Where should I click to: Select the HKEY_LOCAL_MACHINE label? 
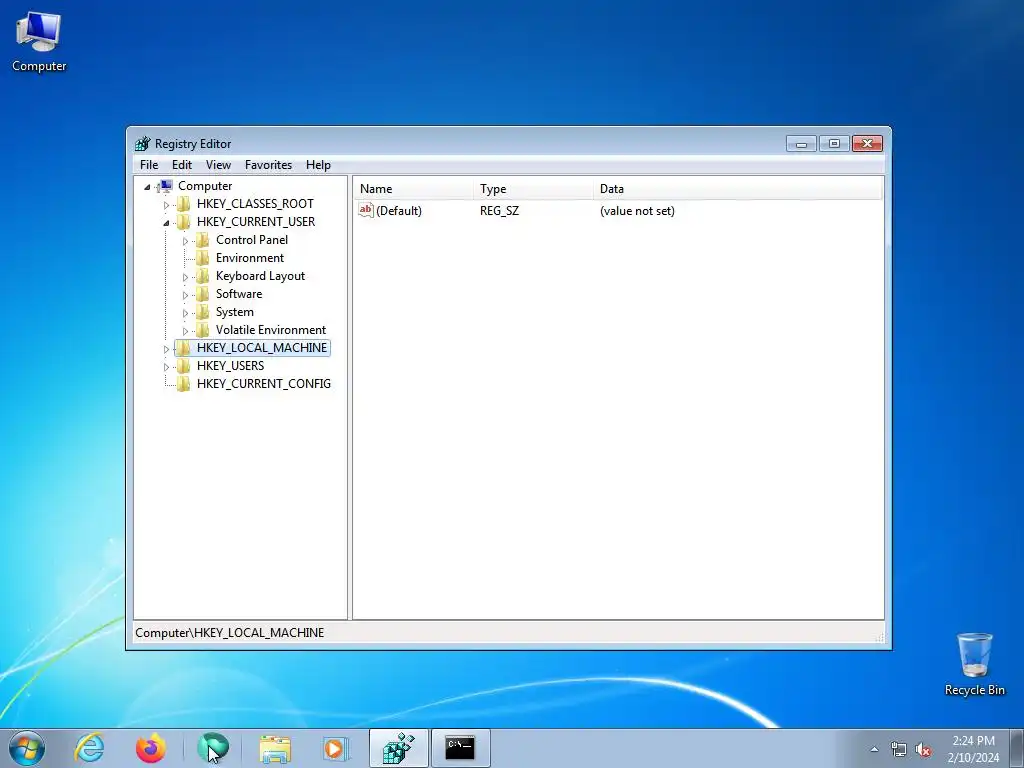(x=262, y=347)
